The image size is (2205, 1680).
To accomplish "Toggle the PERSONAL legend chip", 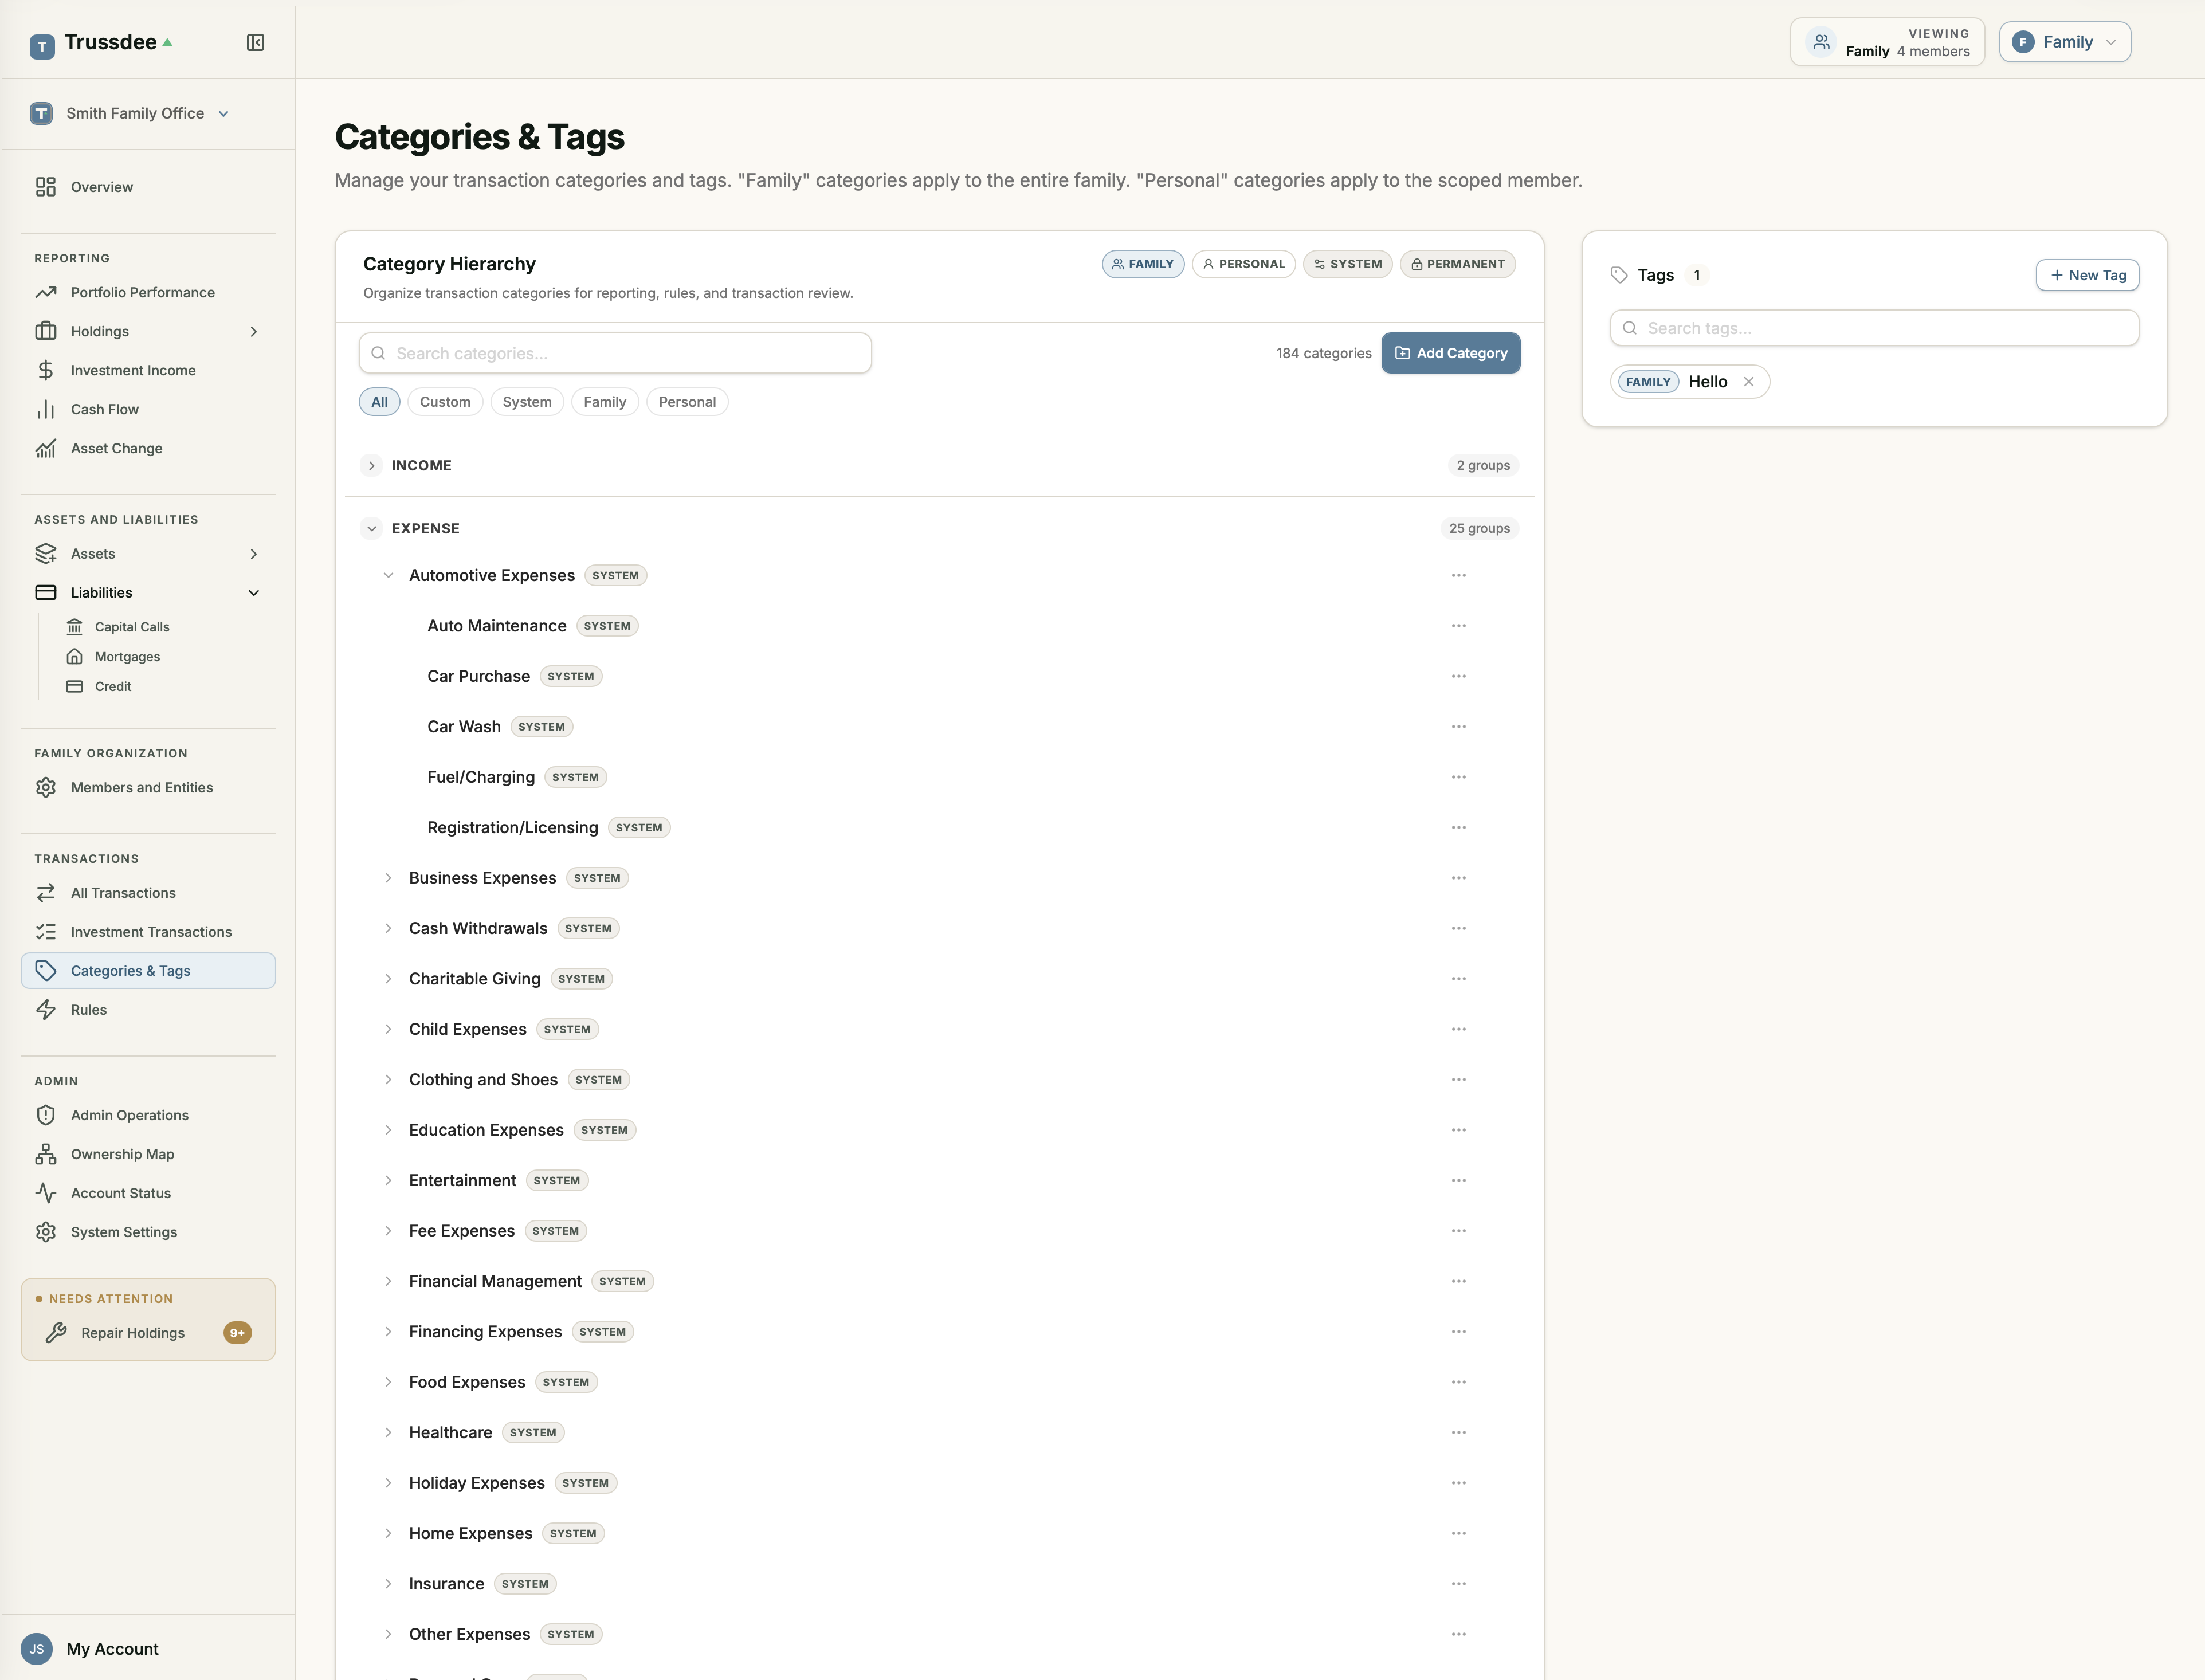I will pos(1243,264).
